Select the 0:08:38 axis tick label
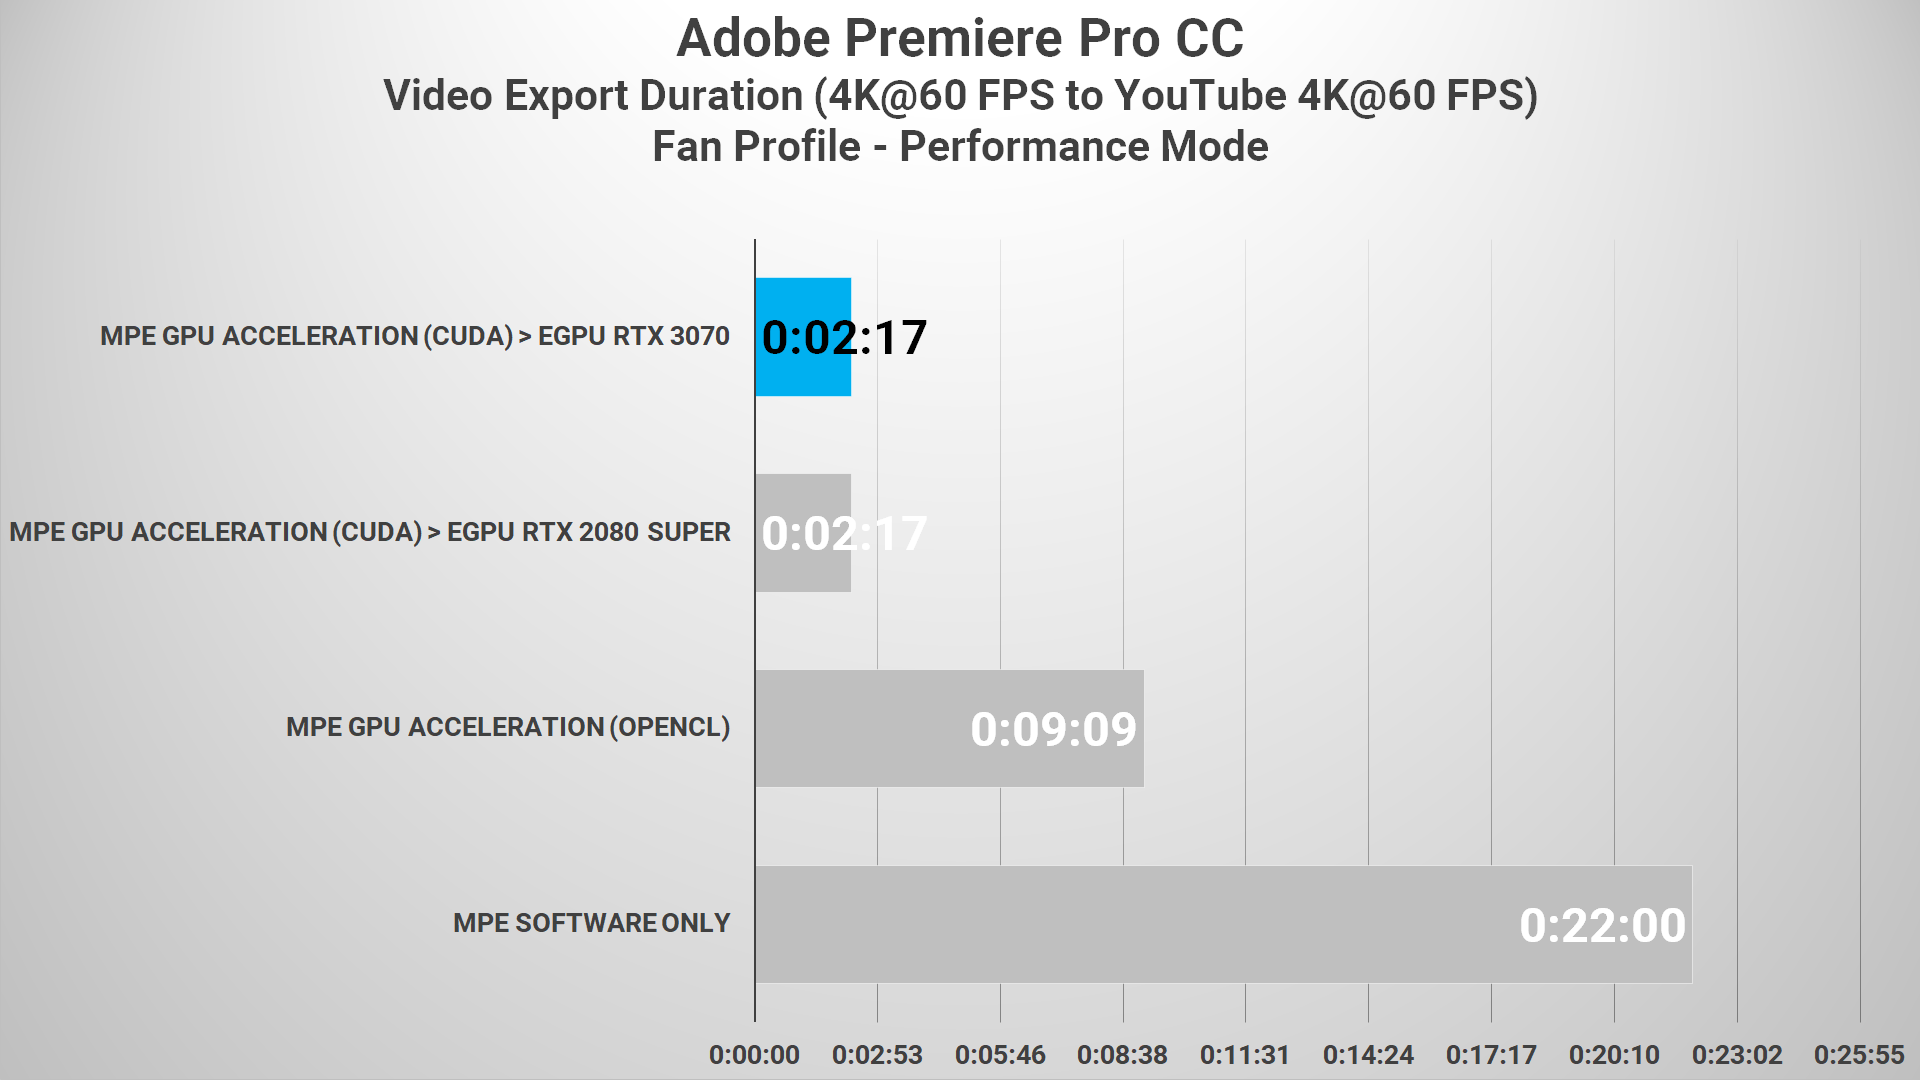Image resolution: width=1920 pixels, height=1080 pixels. tap(1122, 1055)
